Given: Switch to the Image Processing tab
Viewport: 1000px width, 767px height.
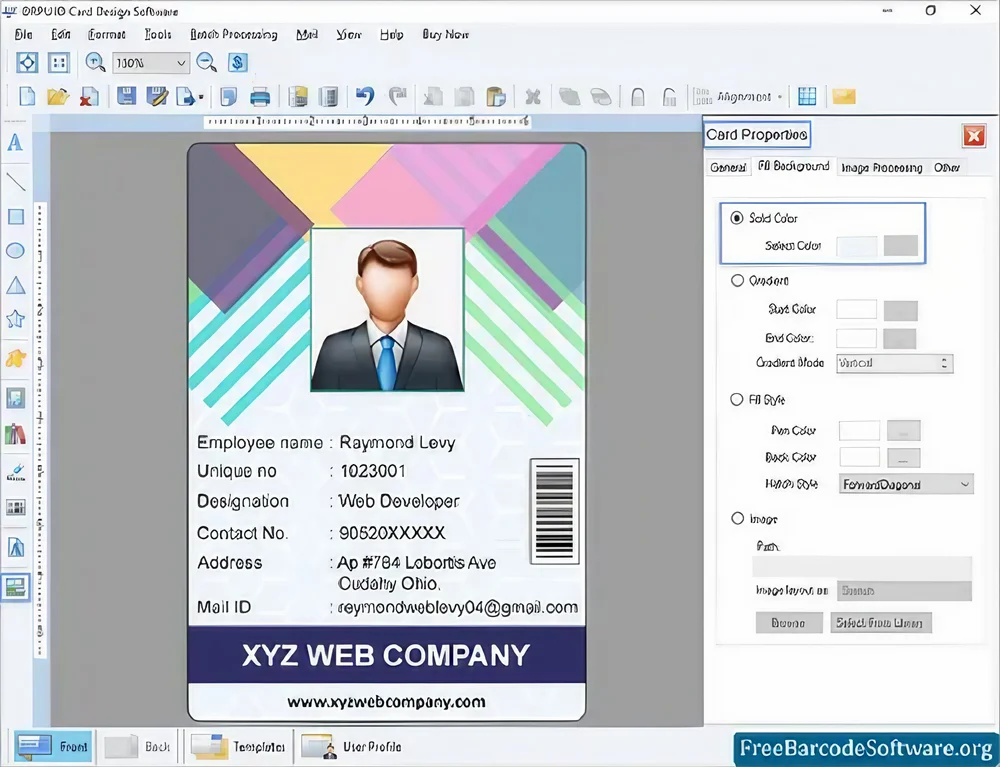Looking at the screenshot, I should (x=881, y=167).
